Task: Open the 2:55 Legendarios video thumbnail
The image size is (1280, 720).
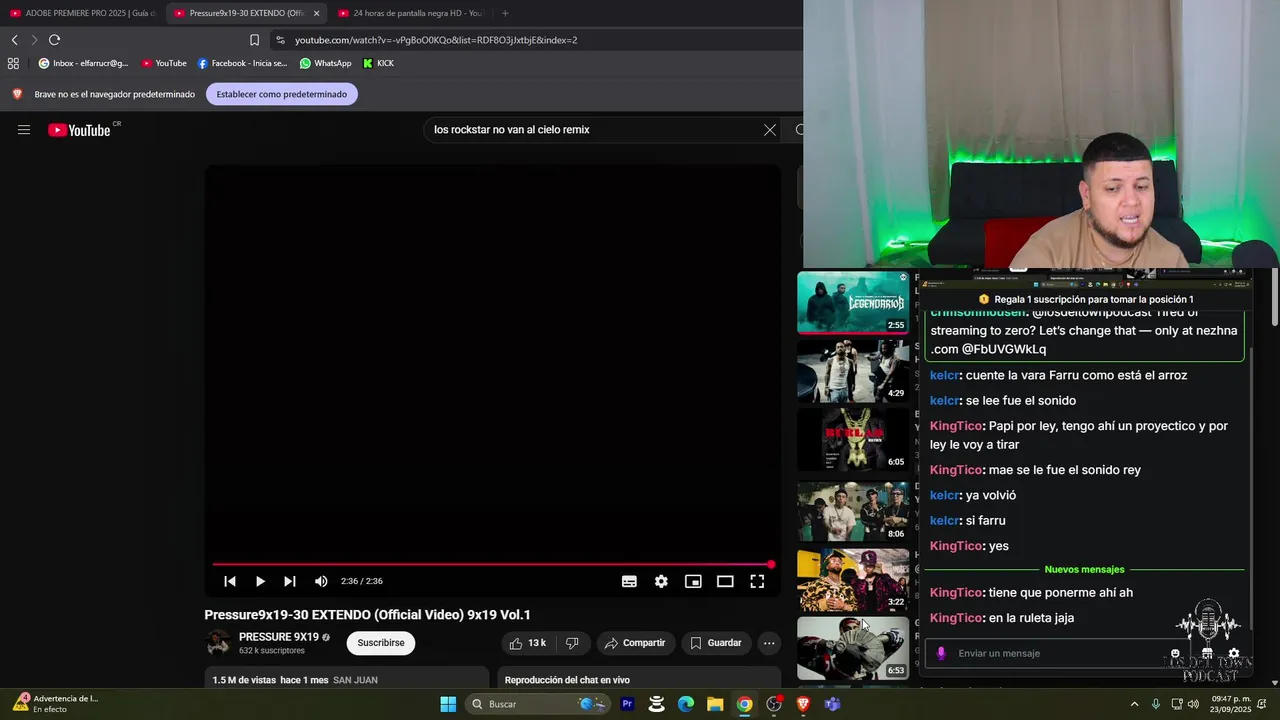Action: tap(853, 302)
